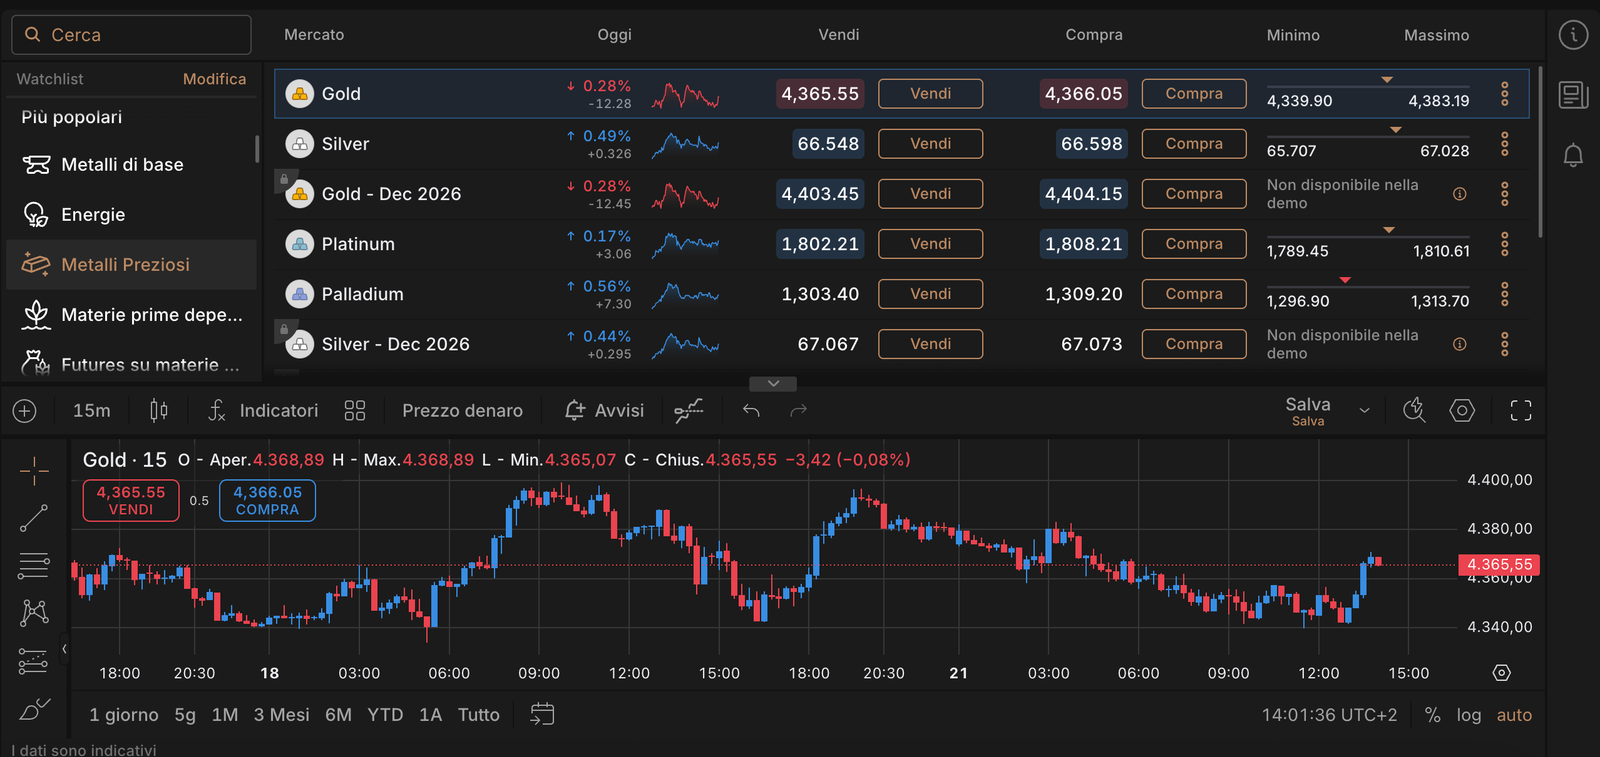1600x757 pixels.
Task: Select the forecasting and measurement tool
Action: [33, 661]
